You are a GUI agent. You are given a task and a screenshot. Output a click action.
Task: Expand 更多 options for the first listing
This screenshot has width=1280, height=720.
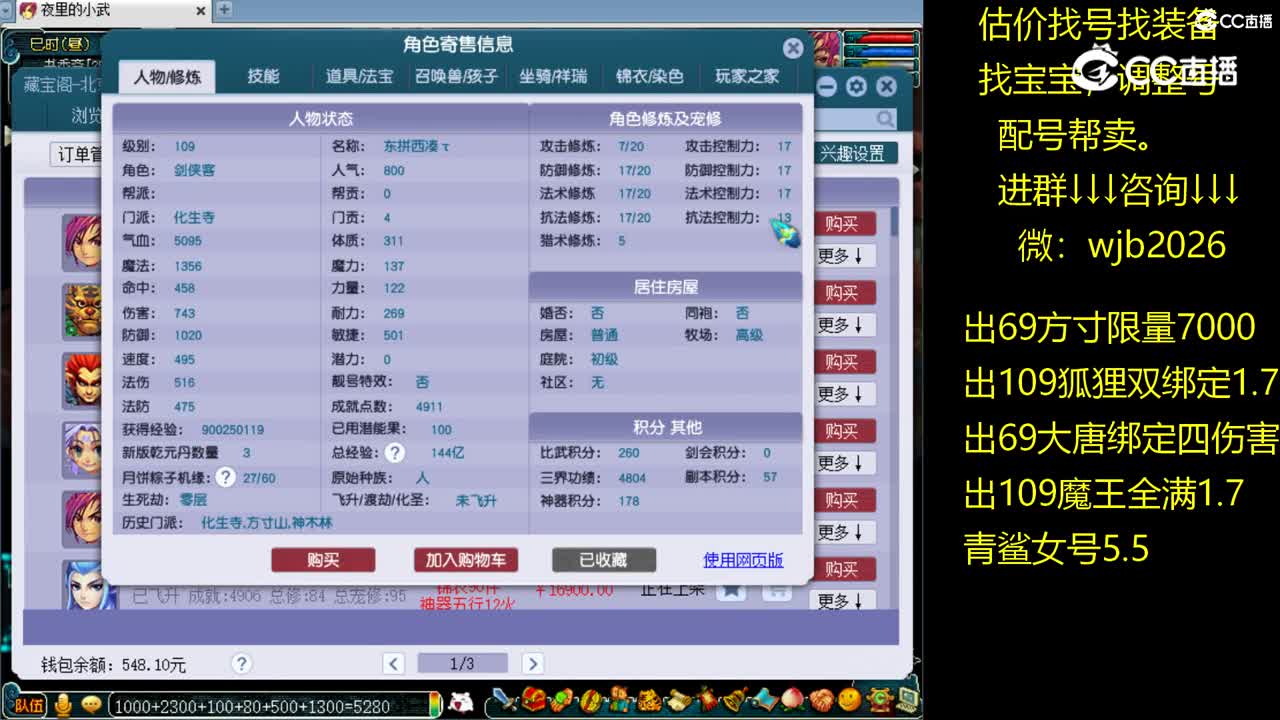coord(845,256)
